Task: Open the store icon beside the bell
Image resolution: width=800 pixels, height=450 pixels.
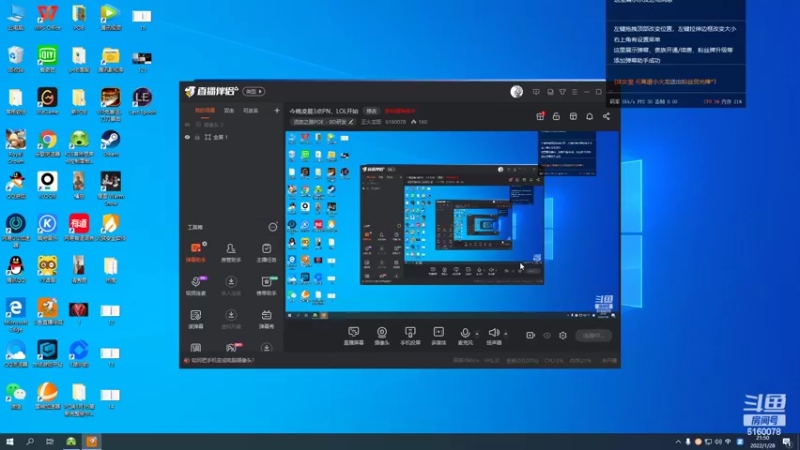Action: click(x=573, y=116)
